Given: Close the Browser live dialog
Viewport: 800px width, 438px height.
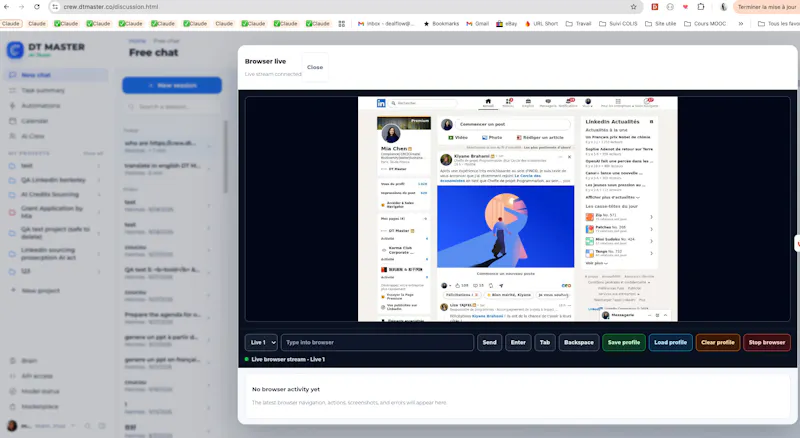Looking at the screenshot, I should [315, 67].
